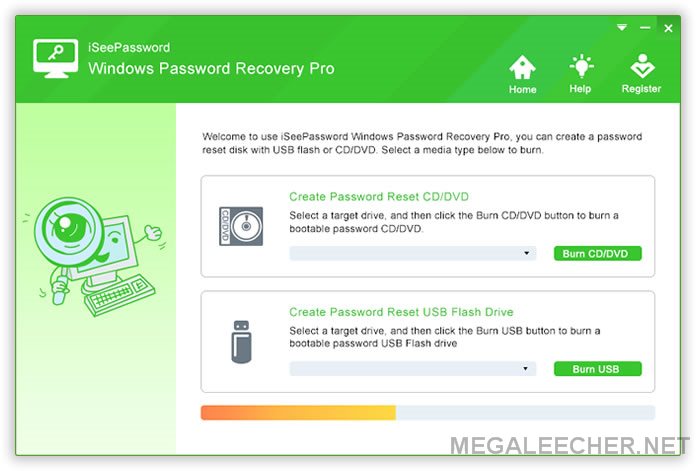Open the title bar dropdown menu triangle
The width and height of the screenshot is (696, 471).
(x=622, y=28)
